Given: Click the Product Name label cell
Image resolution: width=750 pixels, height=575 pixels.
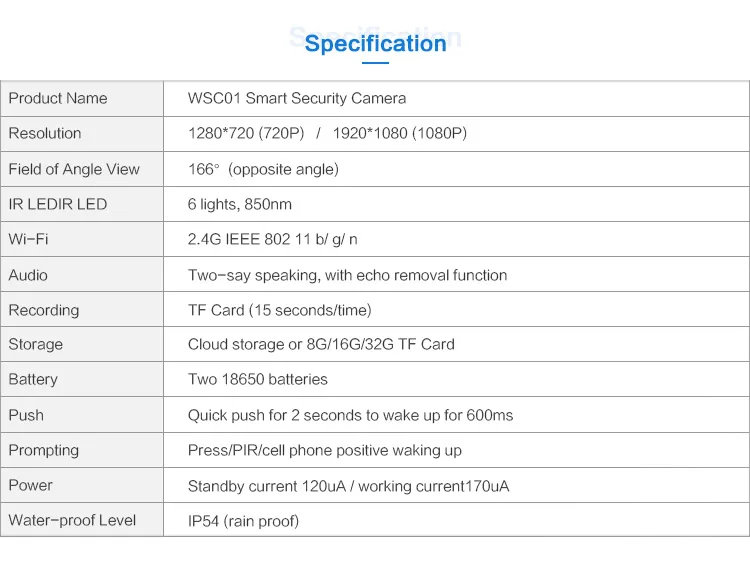Looking at the screenshot, I should pyautogui.click(x=58, y=98).
